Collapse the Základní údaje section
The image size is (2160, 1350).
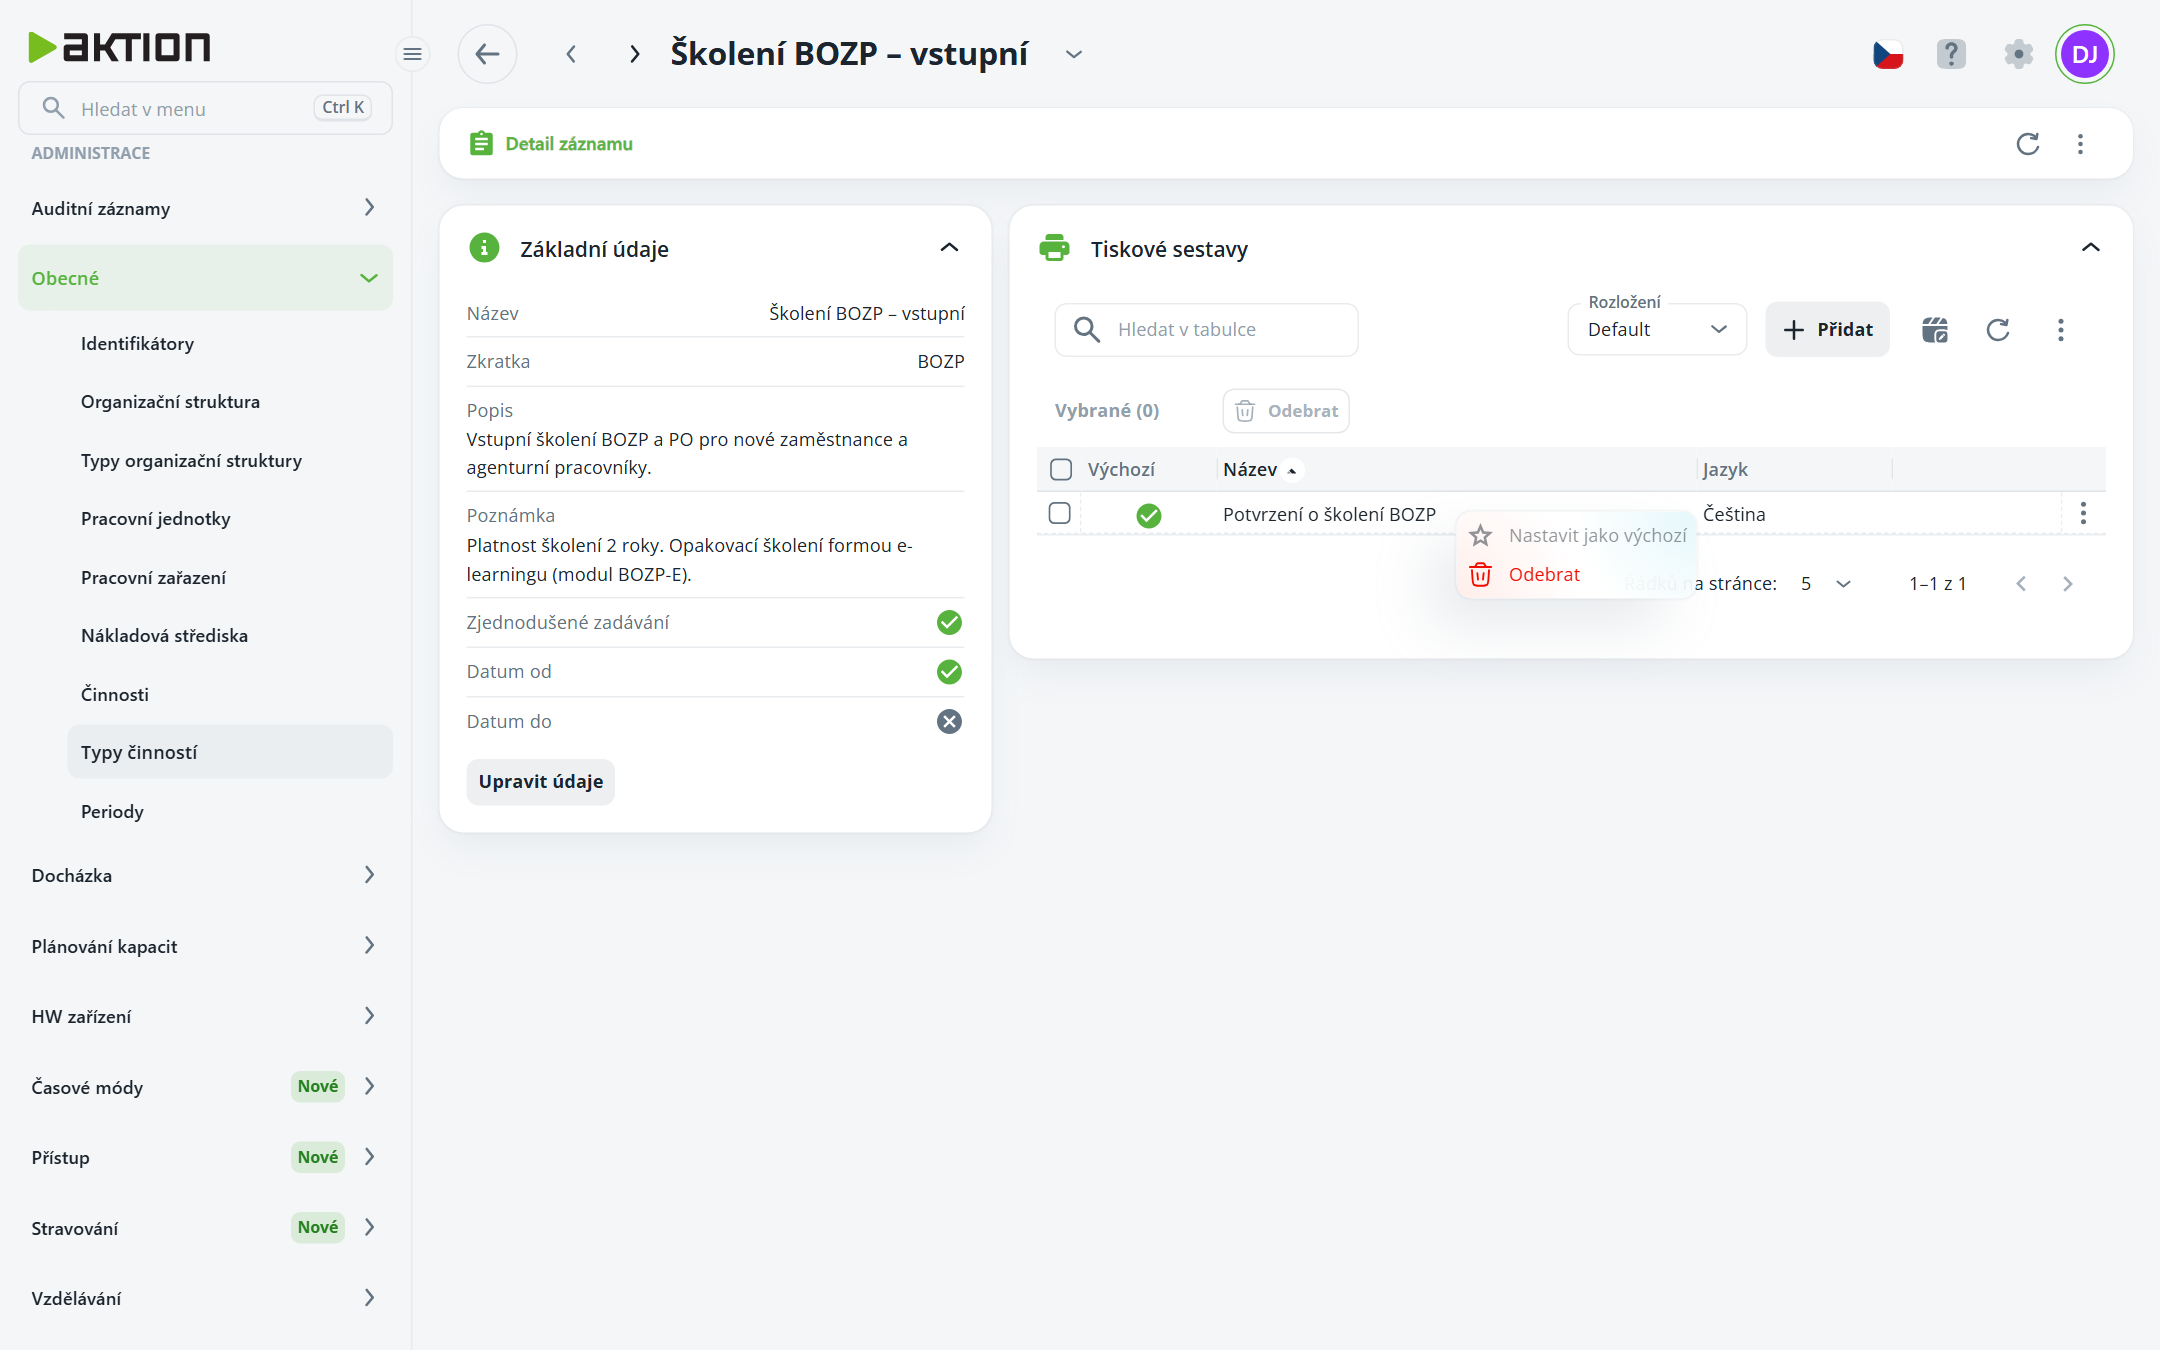click(x=949, y=248)
